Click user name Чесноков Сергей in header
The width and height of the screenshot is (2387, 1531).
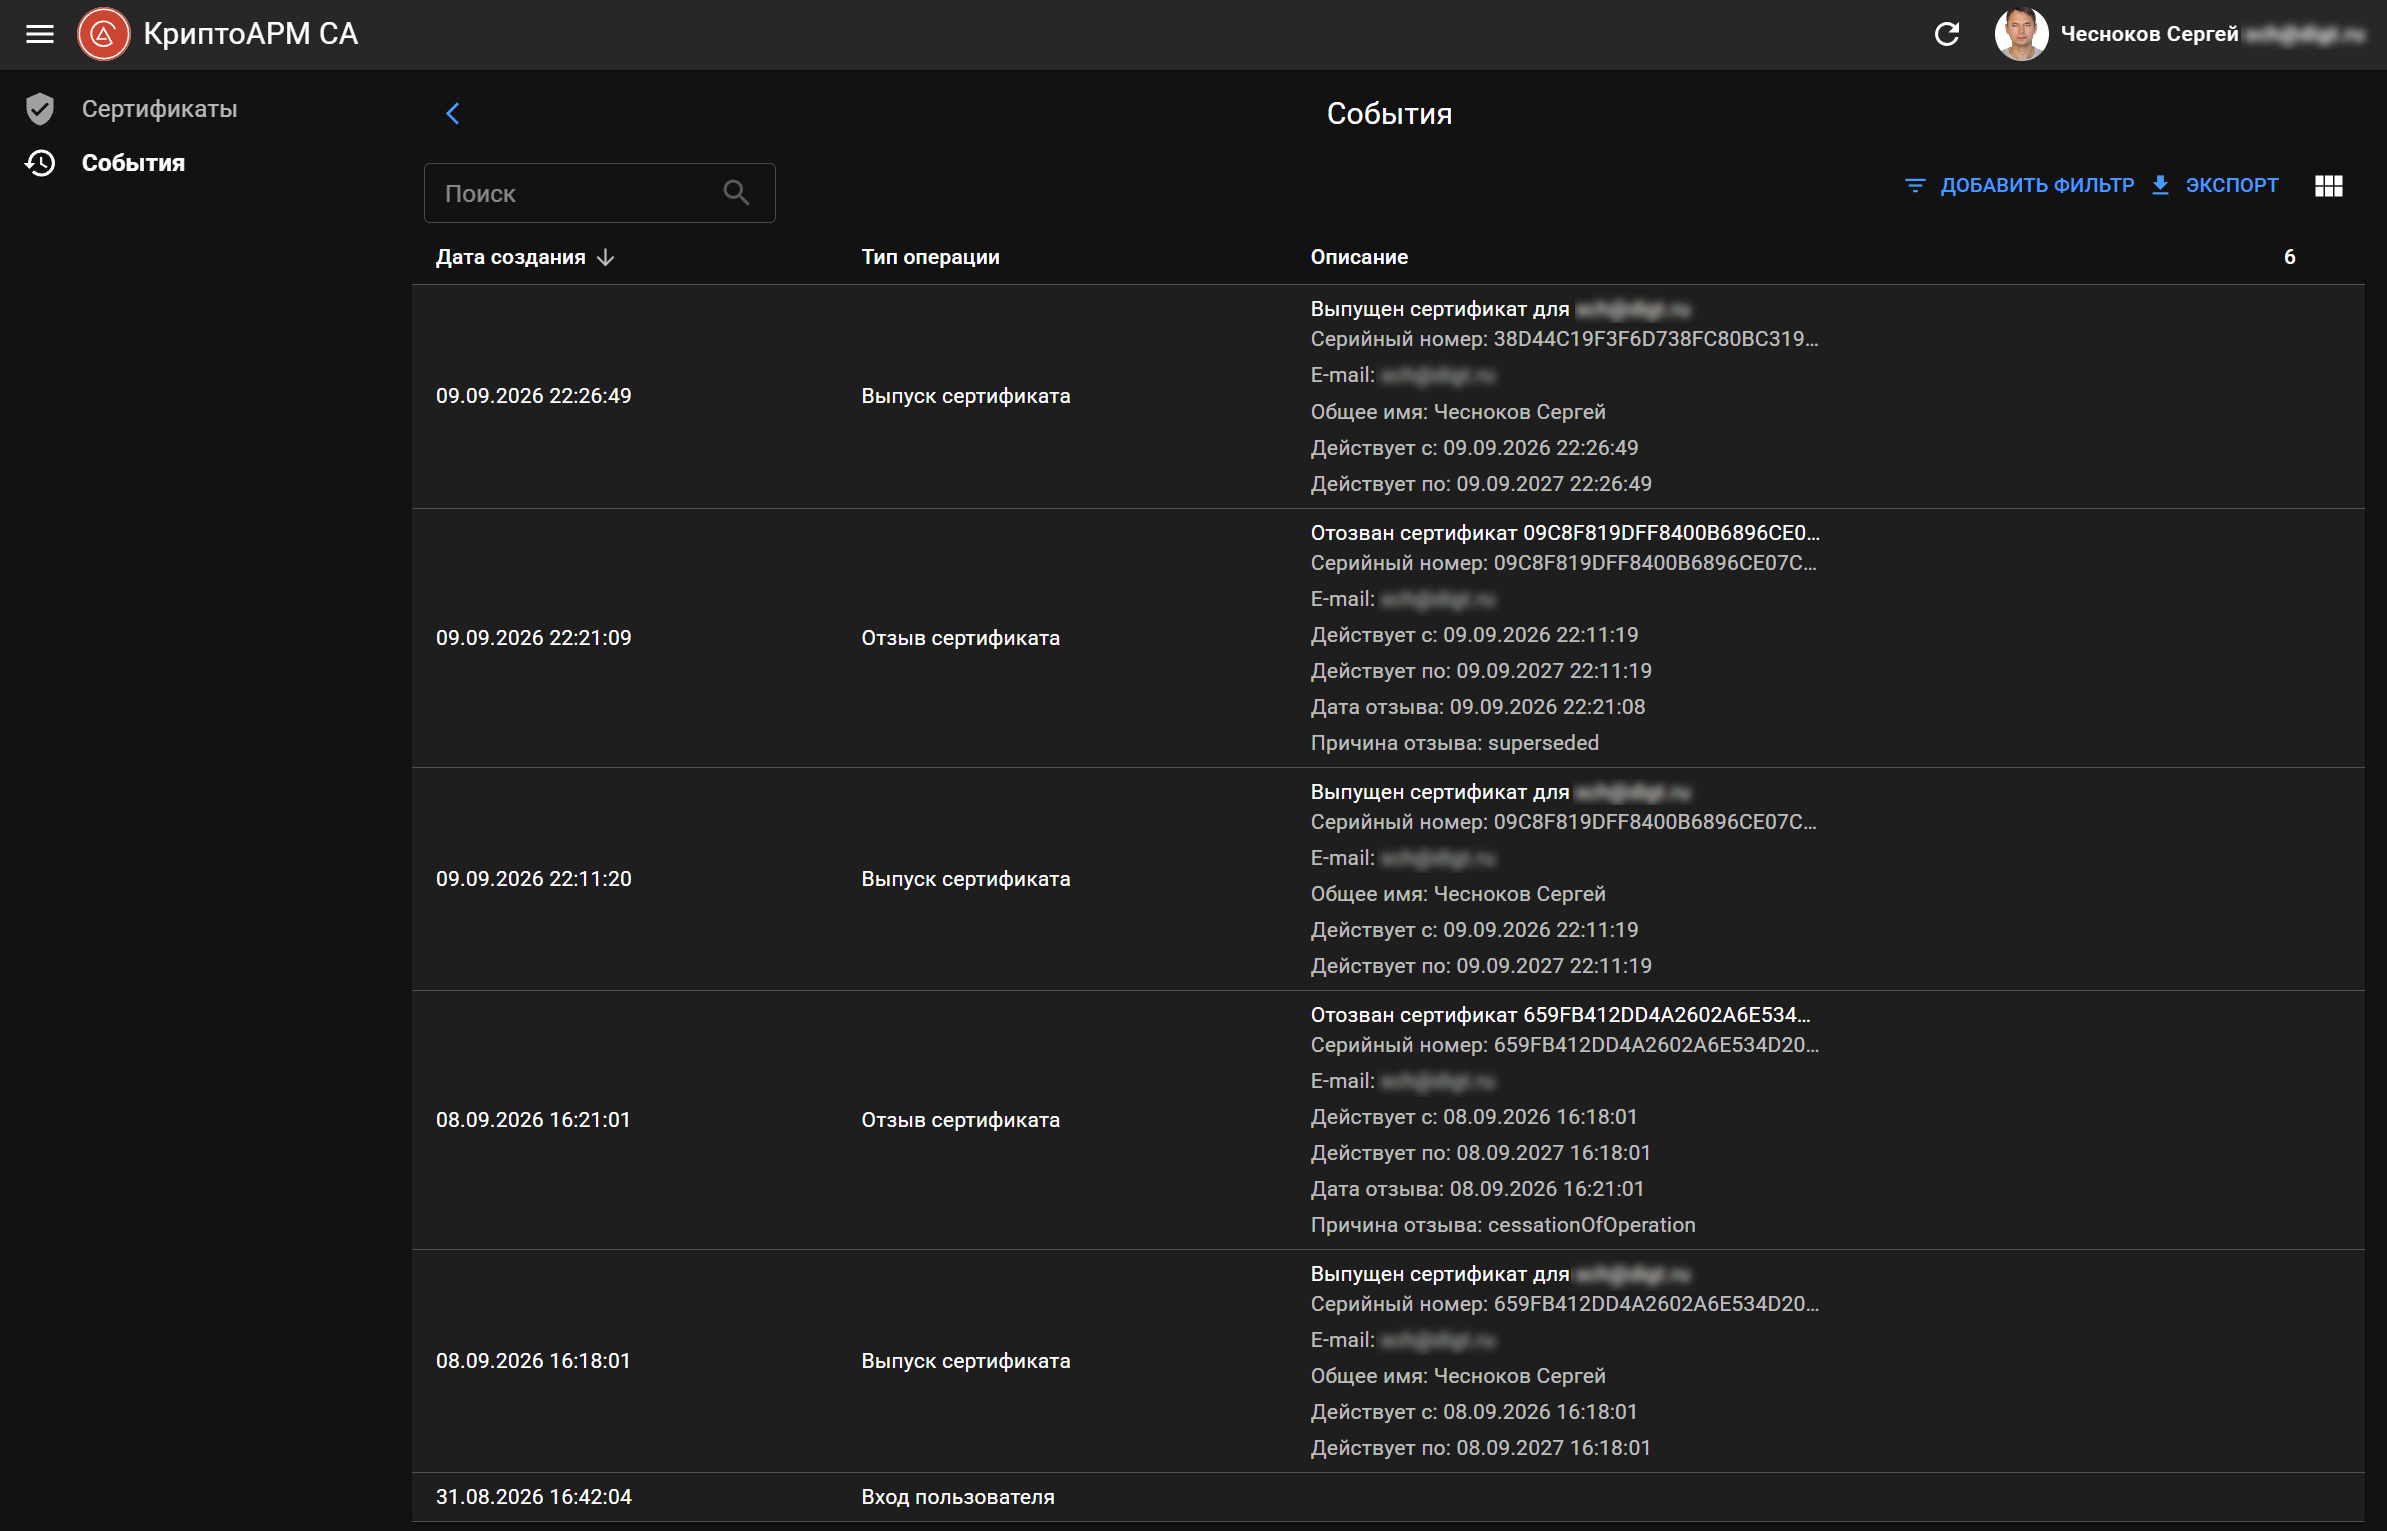2149,34
